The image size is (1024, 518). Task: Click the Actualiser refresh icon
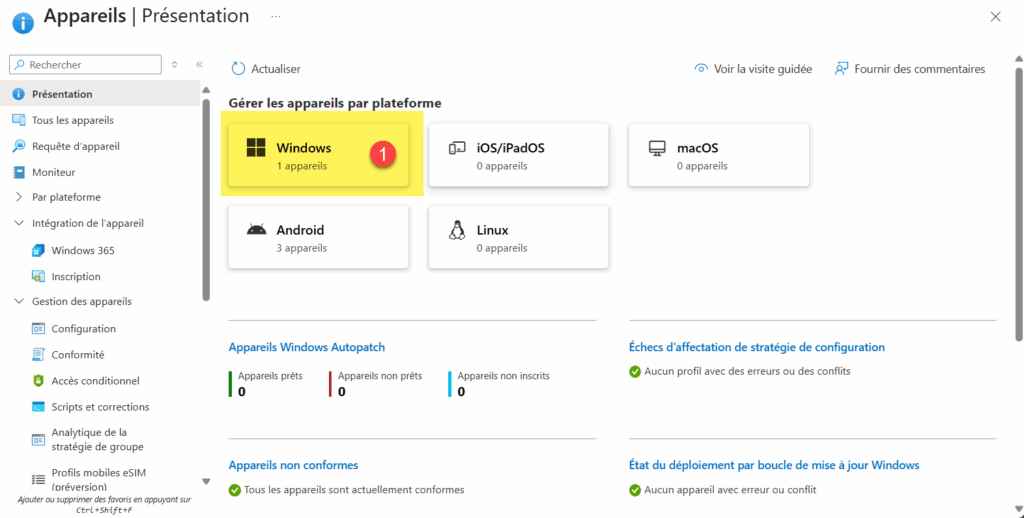click(238, 69)
